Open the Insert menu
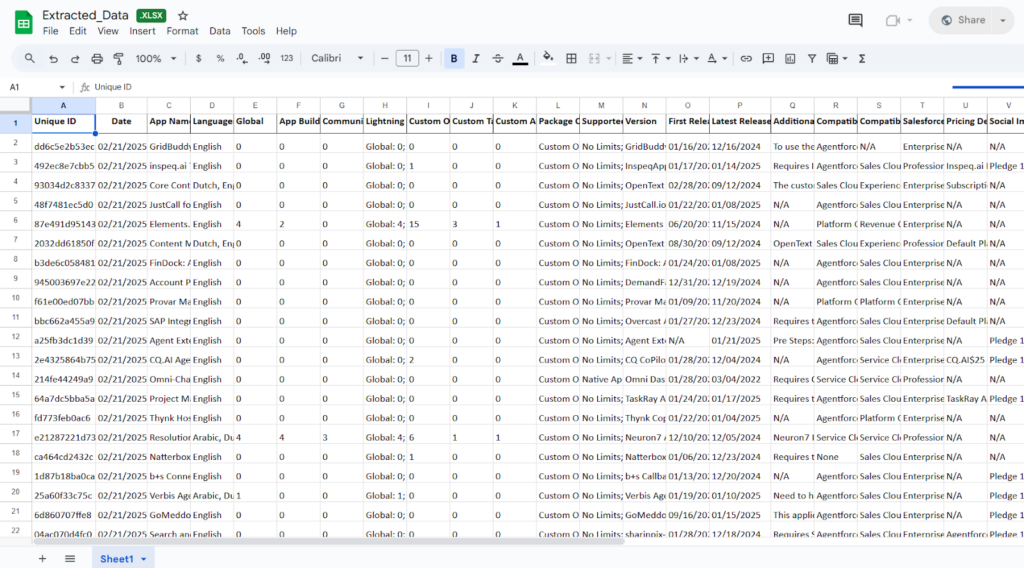 tap(142, 31)
